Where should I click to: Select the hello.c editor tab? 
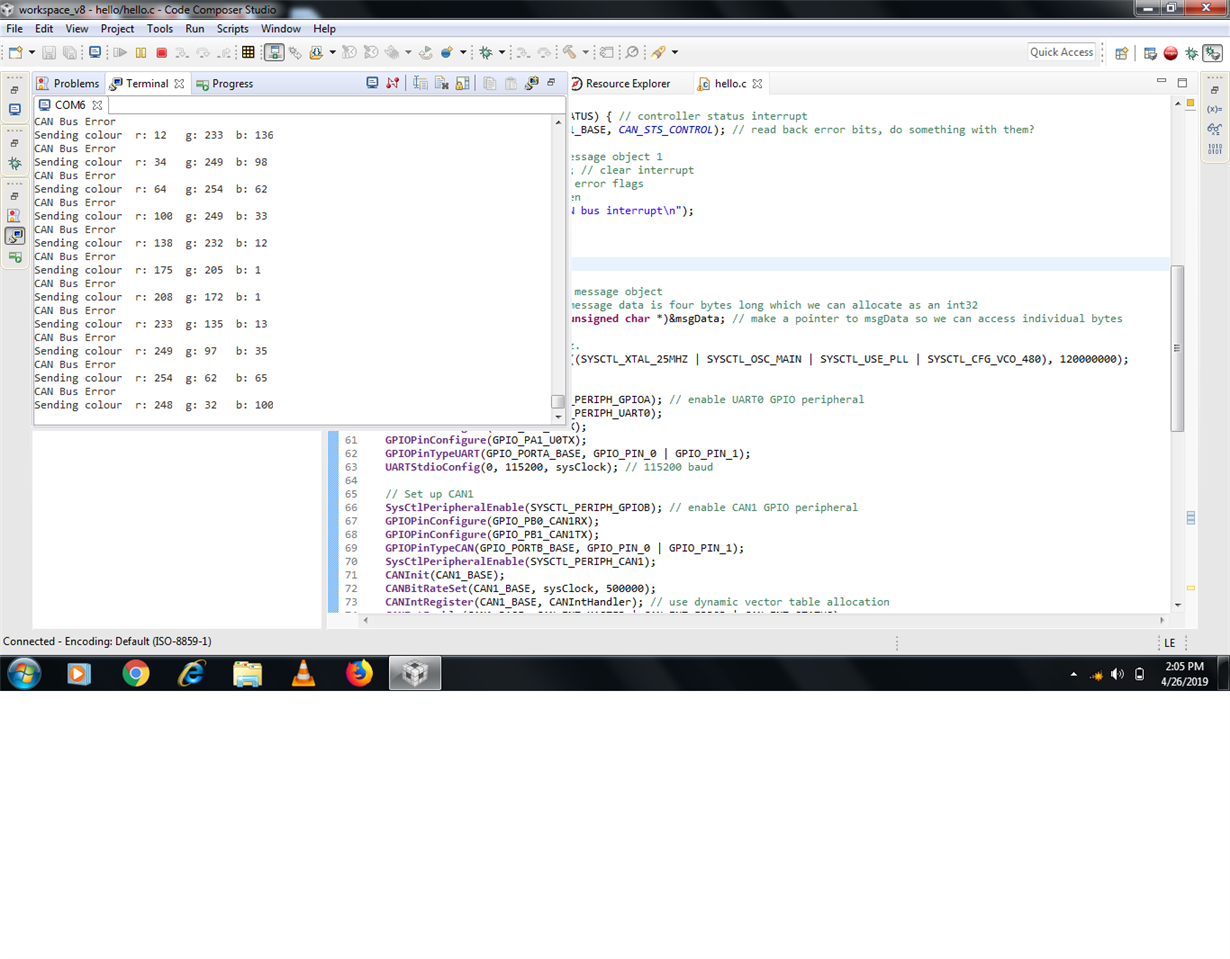click(730, 83)
